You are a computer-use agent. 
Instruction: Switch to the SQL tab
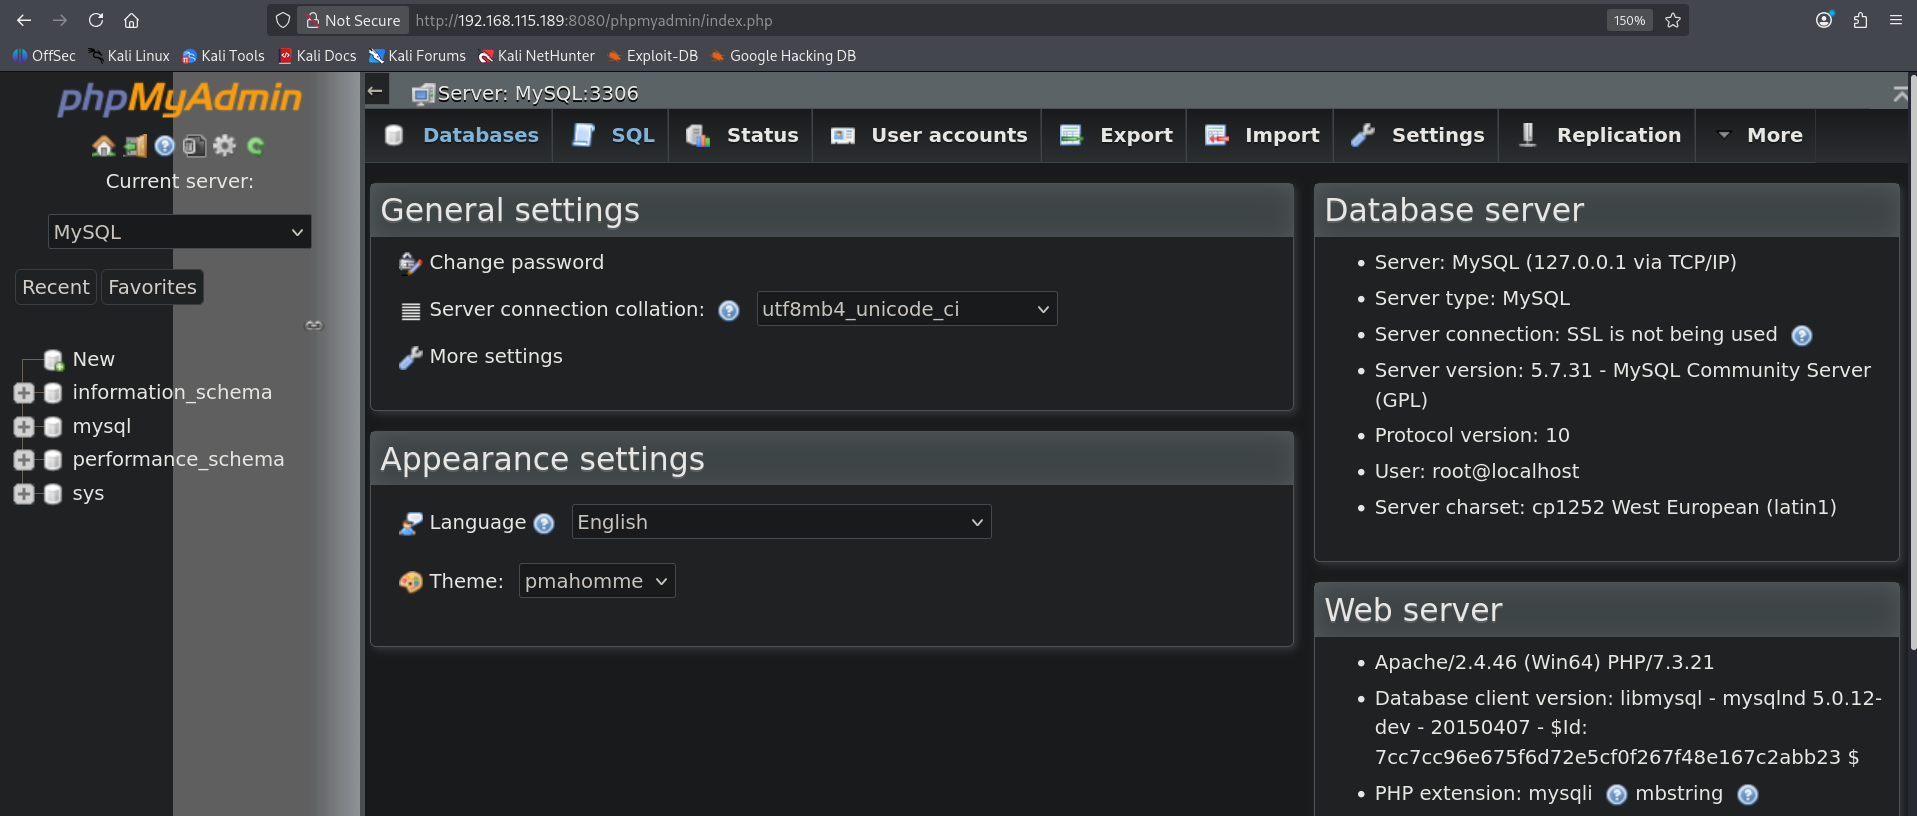click(x=613, y=135)
